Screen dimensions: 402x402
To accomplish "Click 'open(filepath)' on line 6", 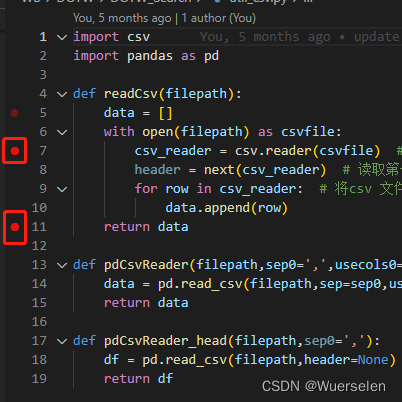I will coord(196,132).
